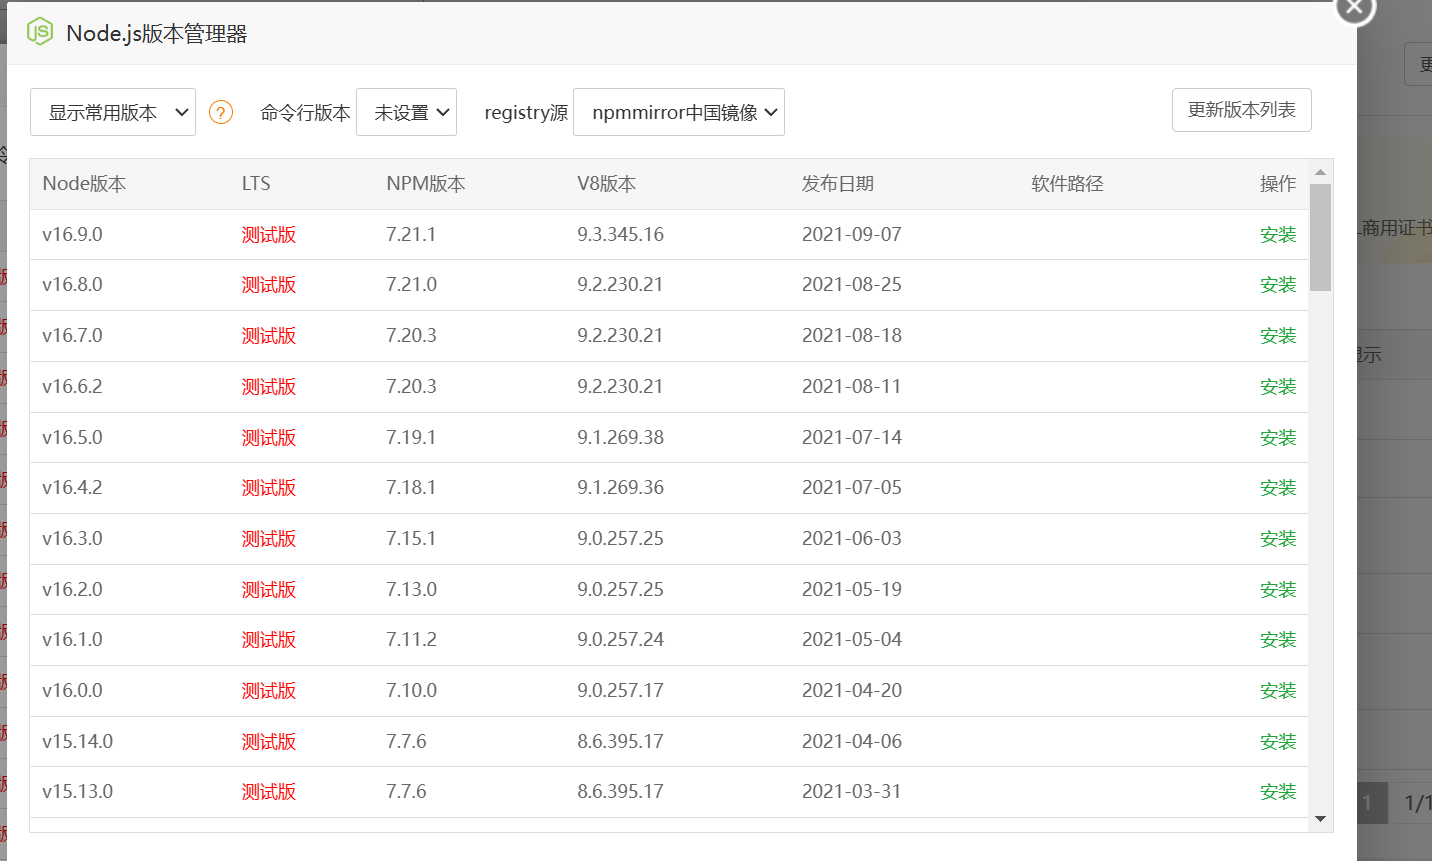This screenshot has height=861, width=1432.
Task: Select the v16.1.0 version cell
Action: [x=72, y=640]
